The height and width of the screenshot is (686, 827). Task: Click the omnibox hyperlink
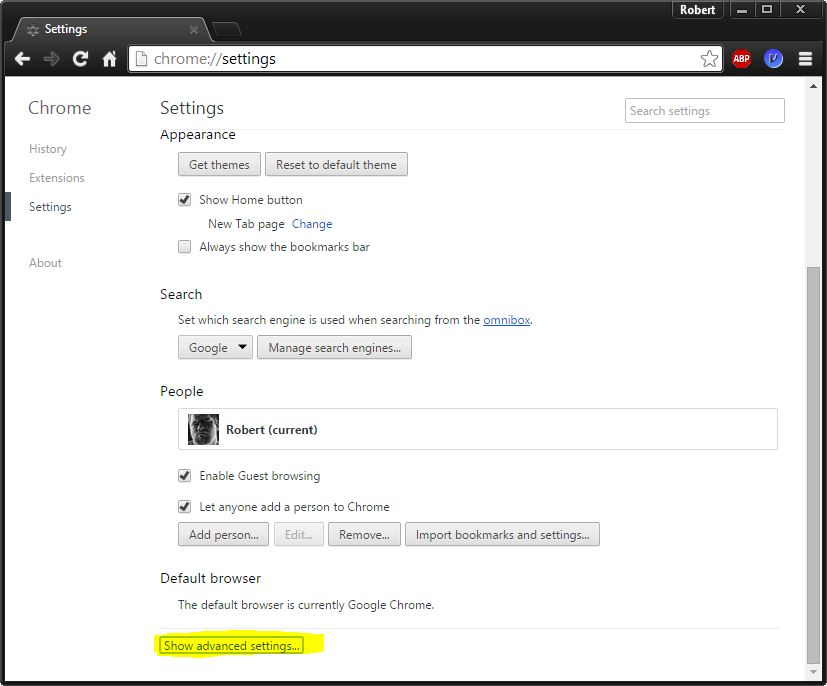[x=506, y=320]
